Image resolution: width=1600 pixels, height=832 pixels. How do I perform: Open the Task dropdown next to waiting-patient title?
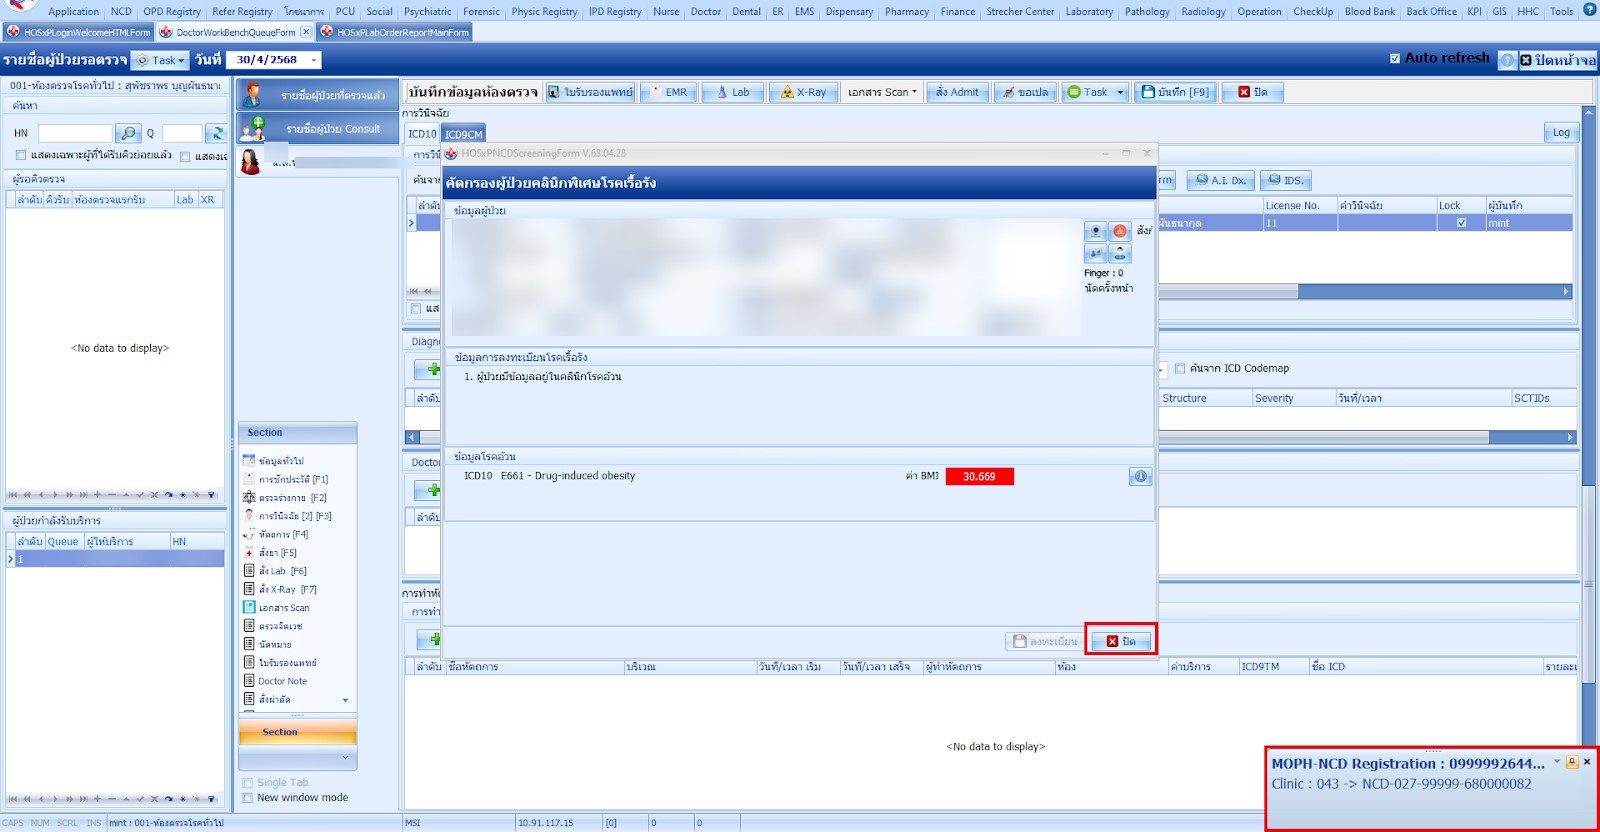(162, 60)
